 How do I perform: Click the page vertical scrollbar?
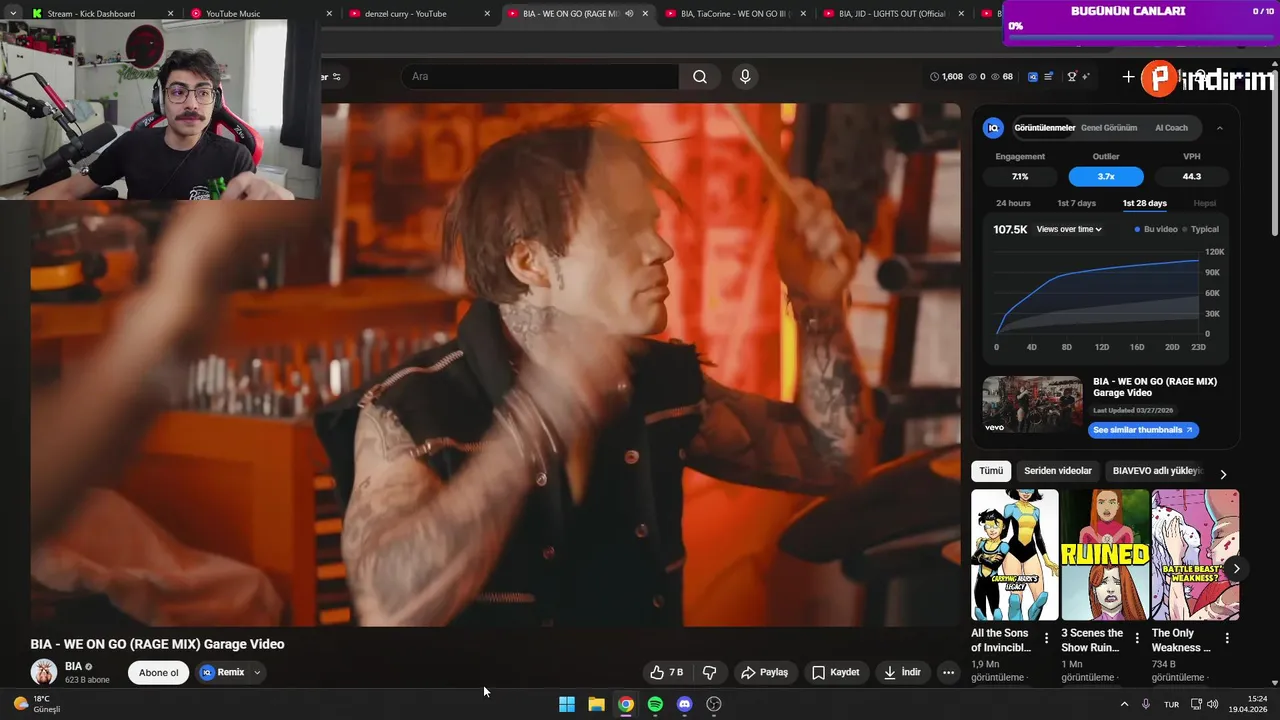tap(1274, 150)
